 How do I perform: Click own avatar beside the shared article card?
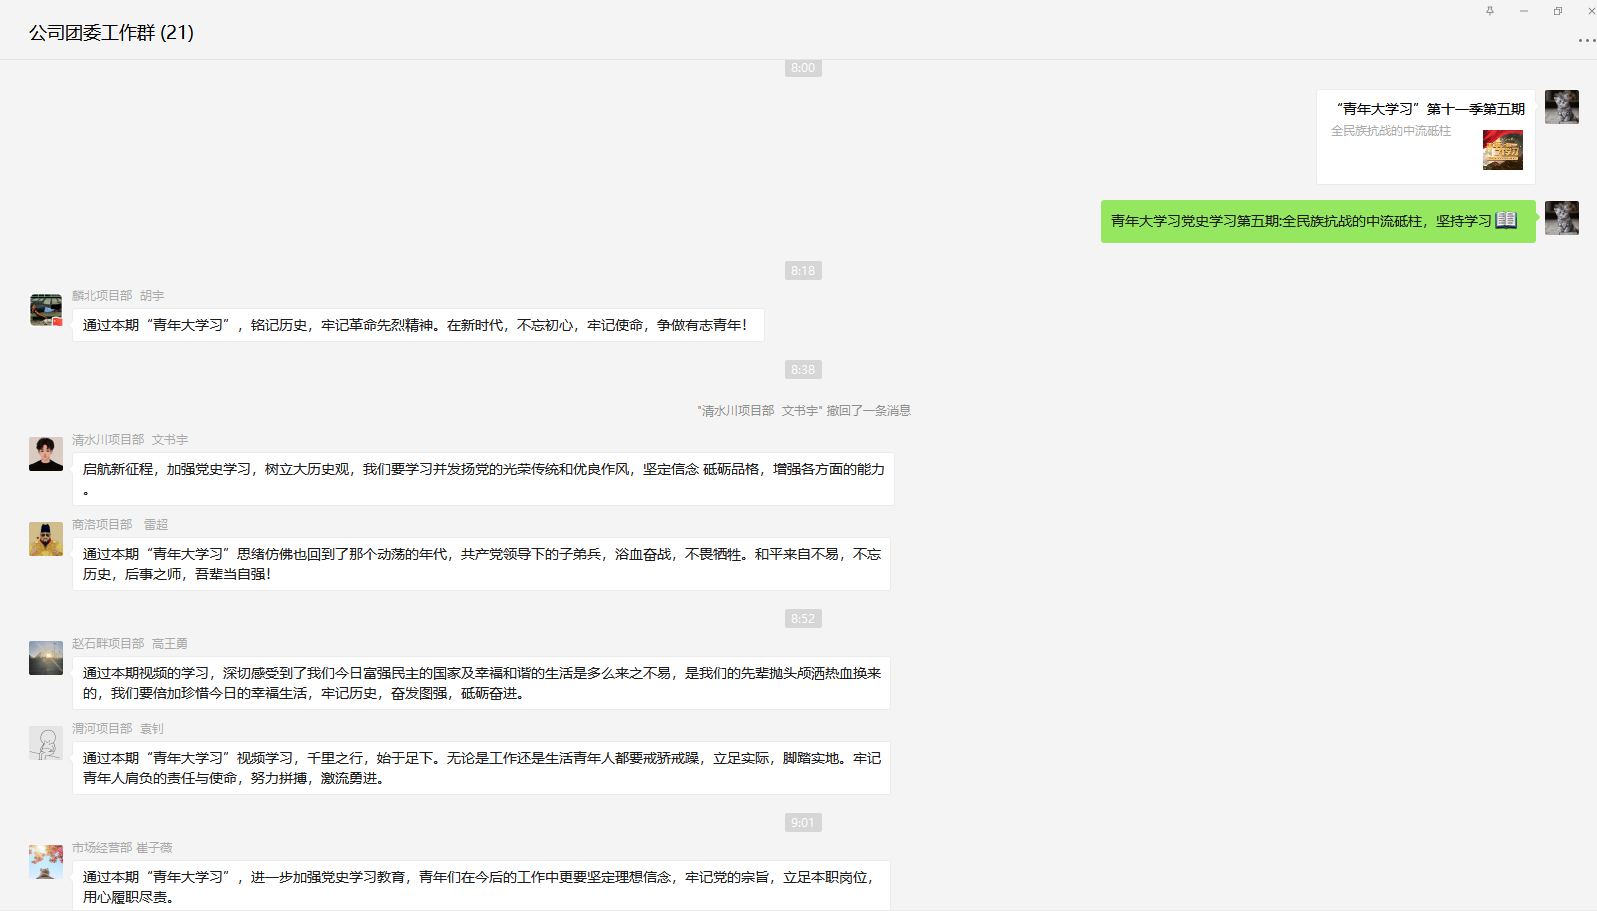click(x=1561, y=107)
